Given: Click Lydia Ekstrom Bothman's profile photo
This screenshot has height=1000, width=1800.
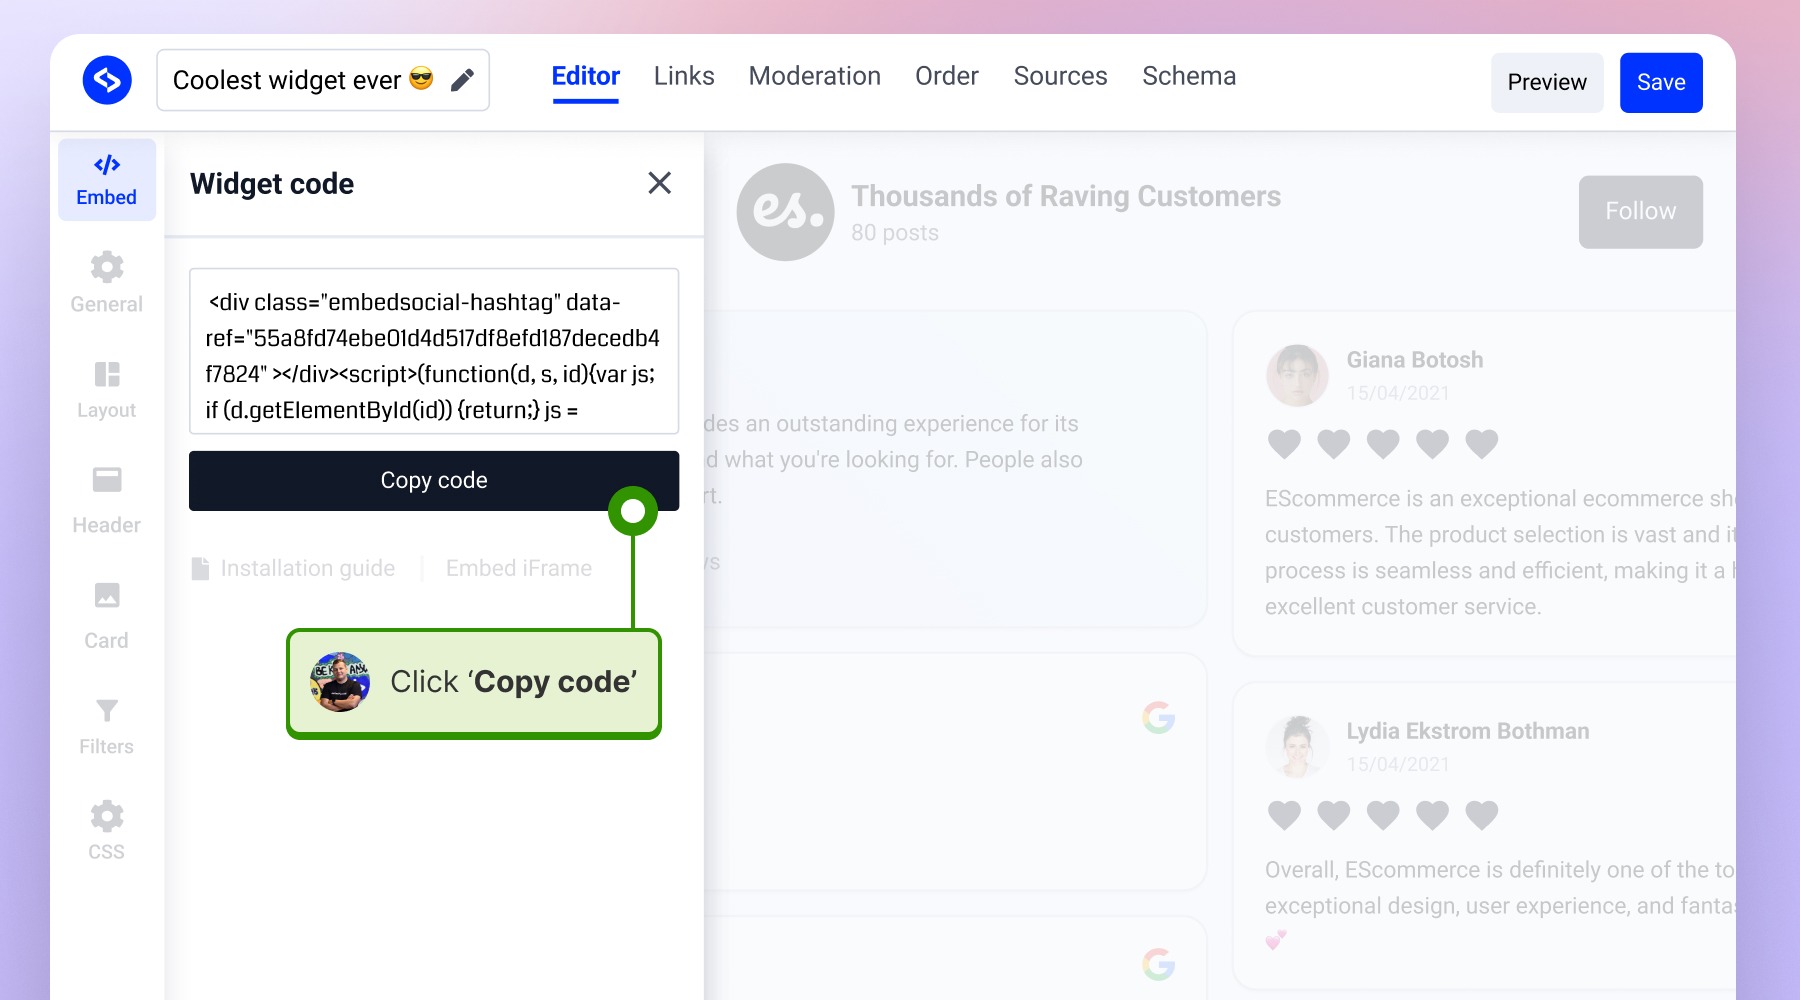Looking at the screenshot, I should tap(1297, 747).
